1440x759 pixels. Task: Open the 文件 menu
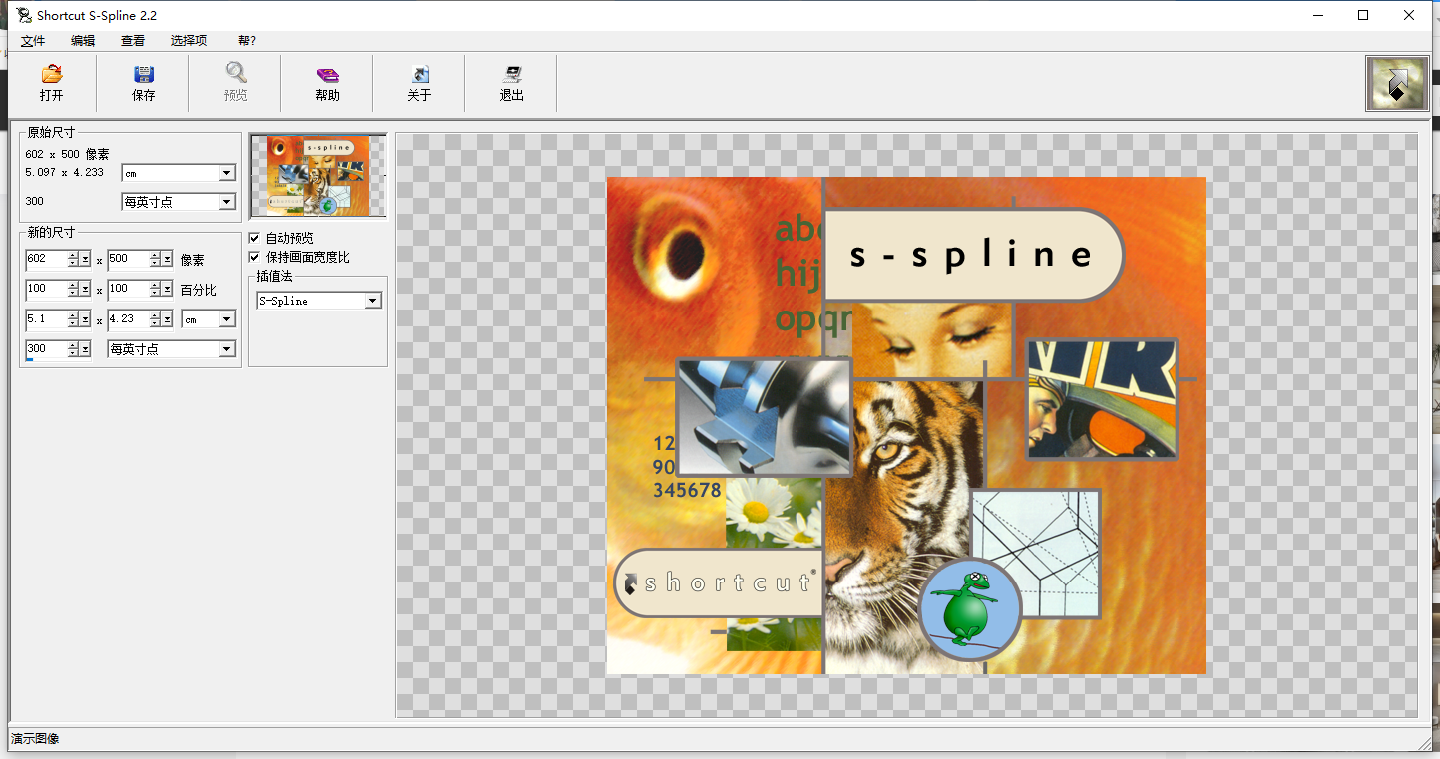33,41
